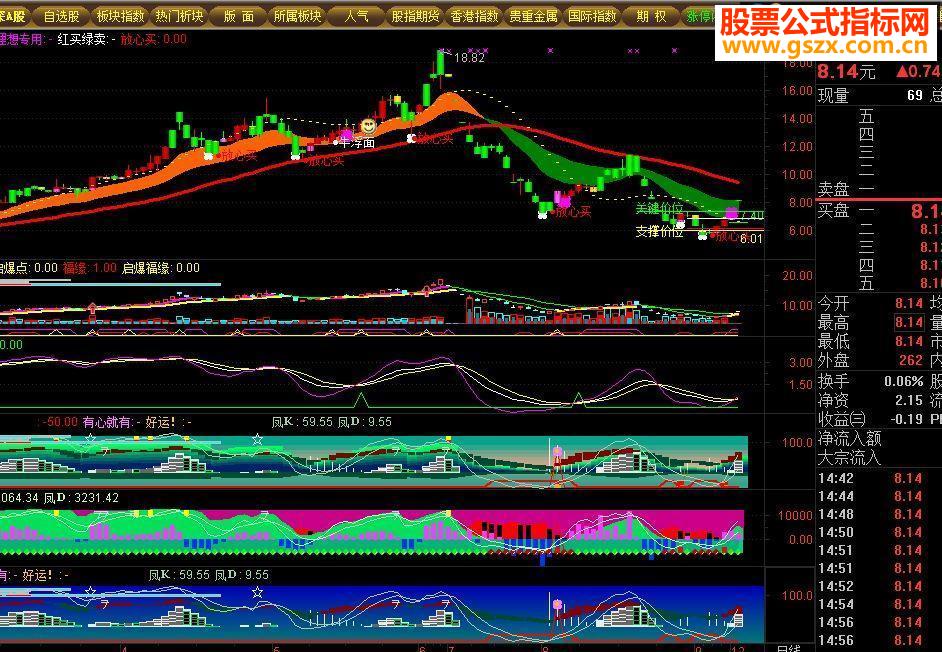
Task: Click the smiley face marker on the candlestick chart
Action: [x=368, y=126]
